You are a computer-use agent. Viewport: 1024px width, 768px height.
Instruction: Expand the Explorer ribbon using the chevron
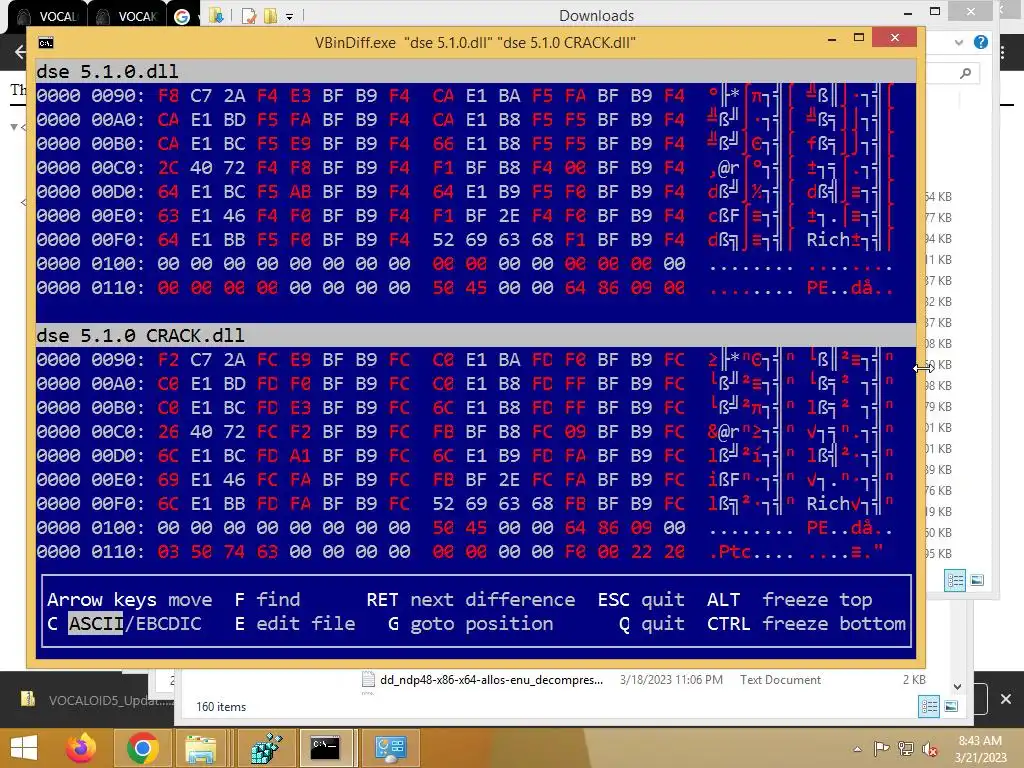(x=959, y=42)
